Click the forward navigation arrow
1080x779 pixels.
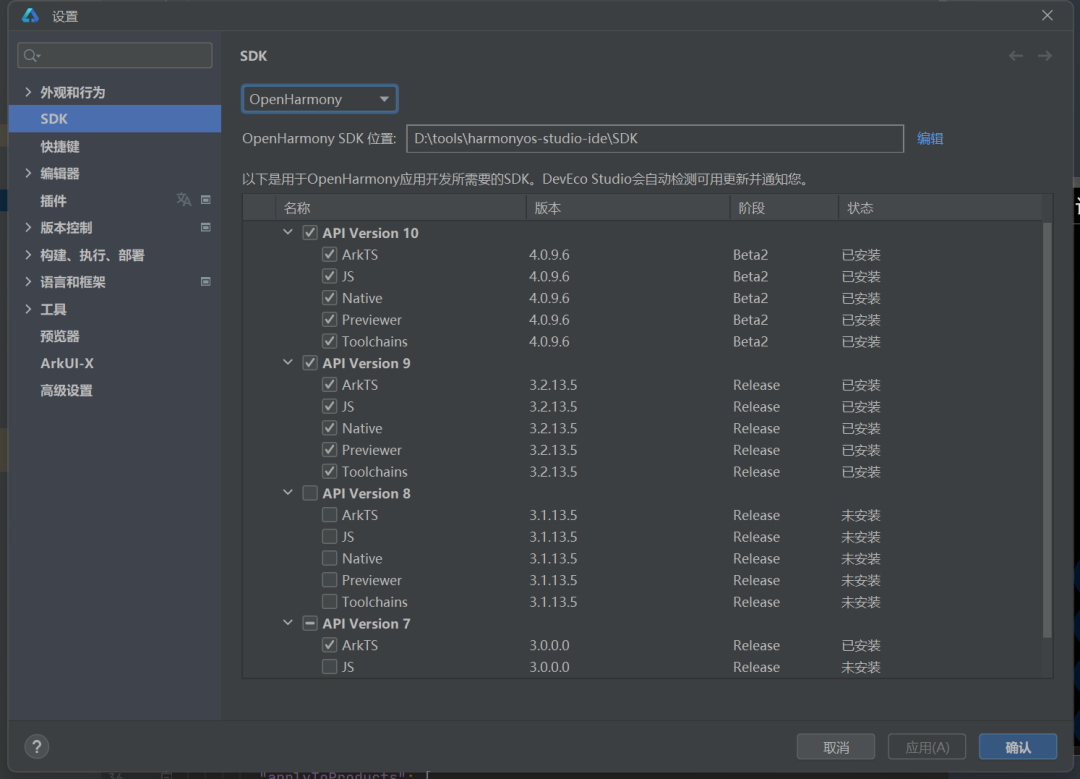(x=1045, y=56)
